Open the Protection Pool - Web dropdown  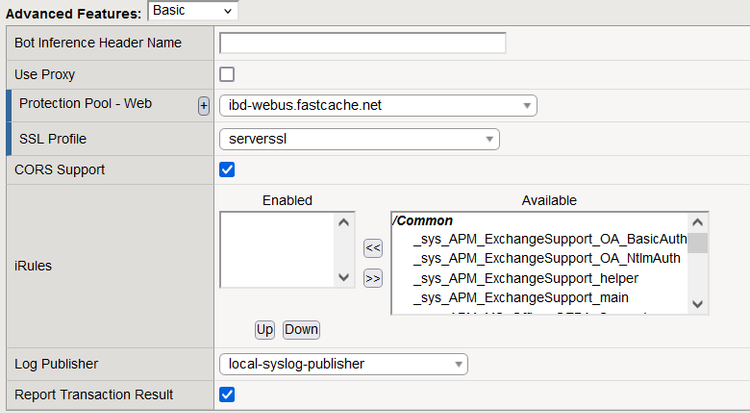[377, 106]
